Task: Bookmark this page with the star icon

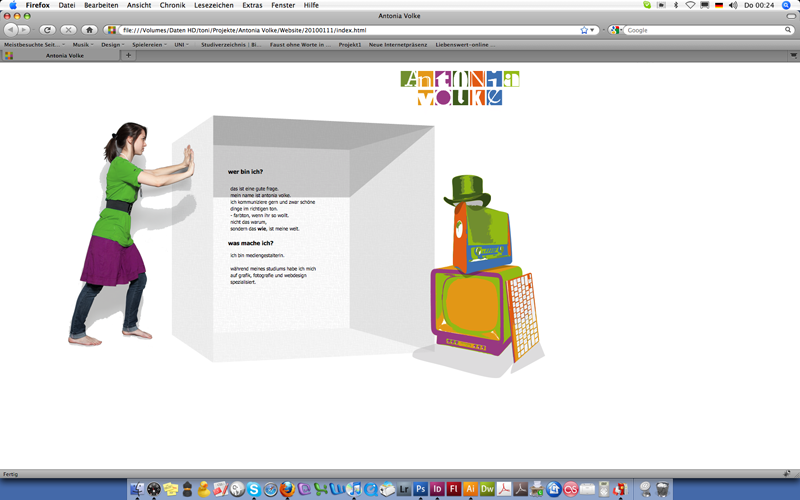Action: (x=584, y=30)
